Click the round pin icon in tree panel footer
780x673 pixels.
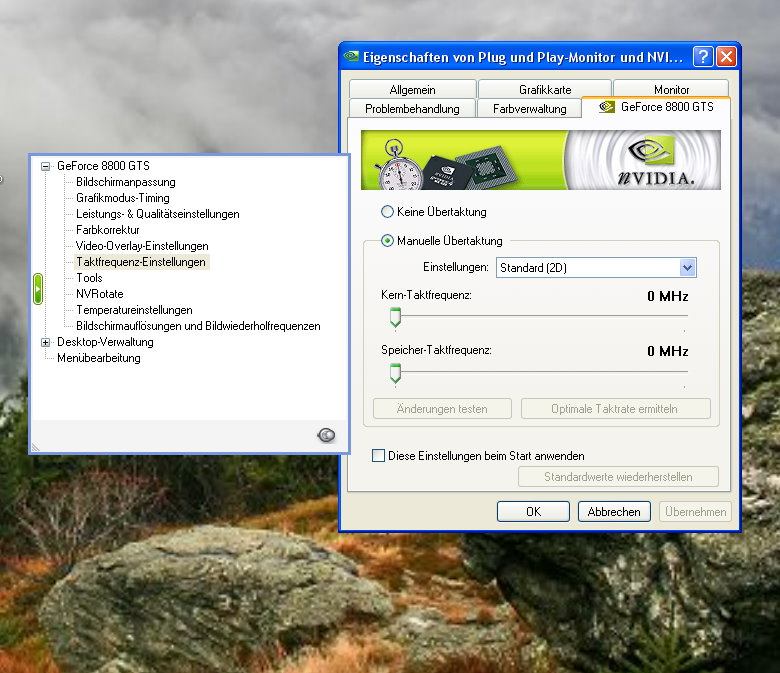pos(326,435)
